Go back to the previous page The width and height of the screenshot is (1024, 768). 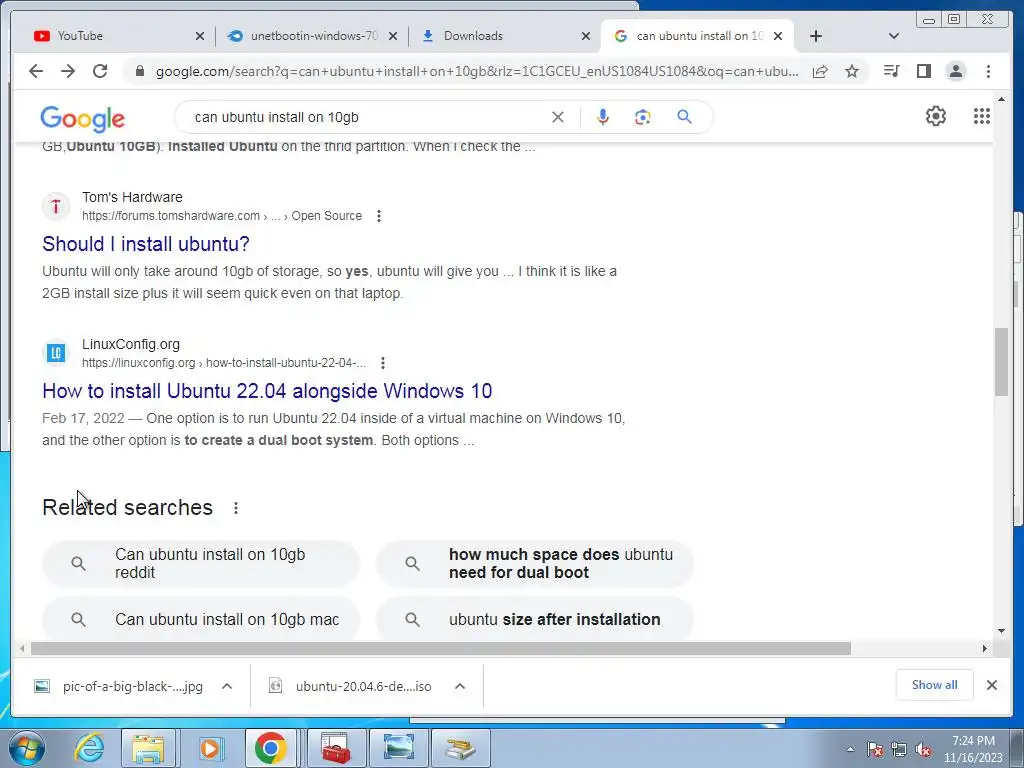tap(36, 71)
